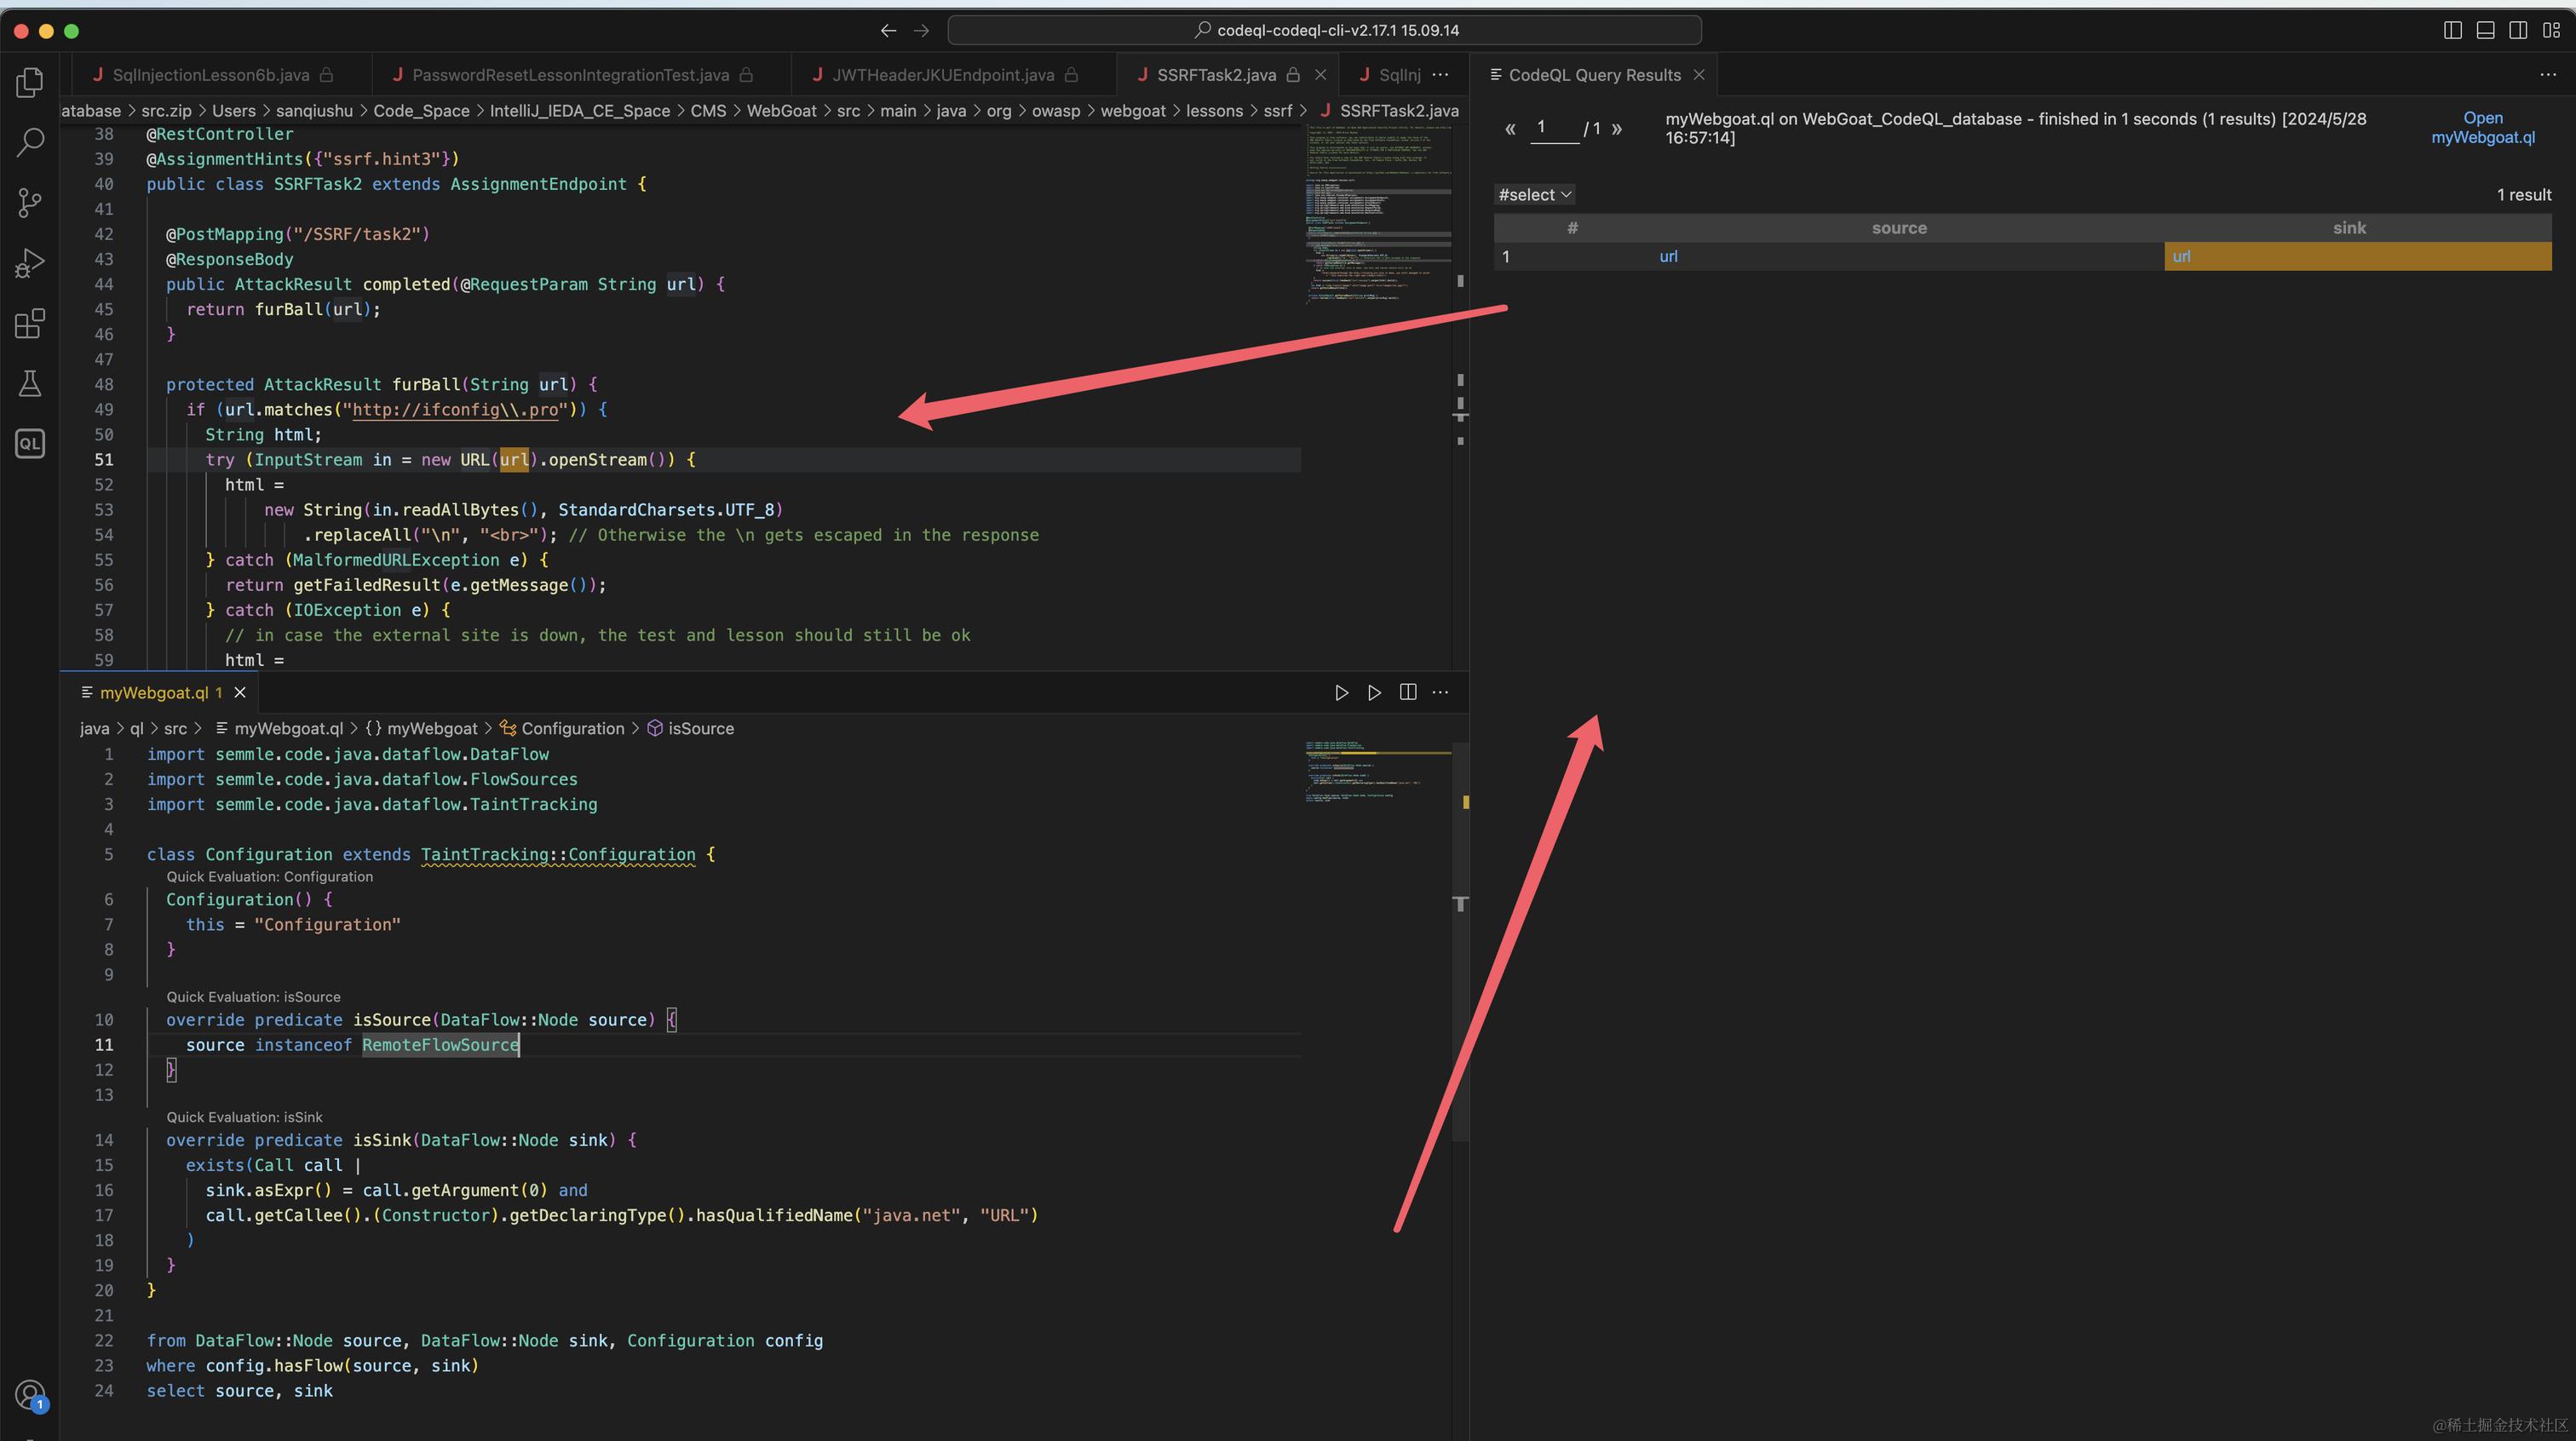The height and width of the screenshot is (1441, 2576).
Task: Toggle the primary sidebar layout button
Action: [x=2452, y=30]
